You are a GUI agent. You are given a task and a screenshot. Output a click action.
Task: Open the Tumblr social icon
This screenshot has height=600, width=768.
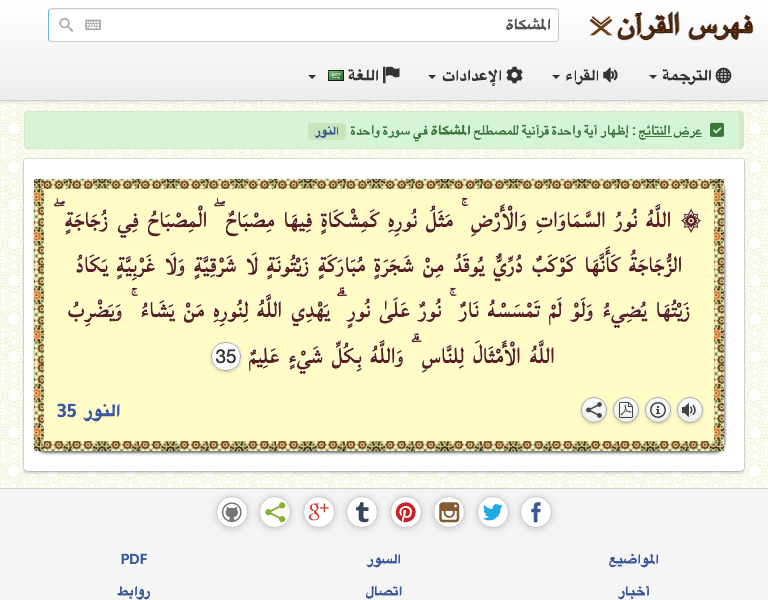(362, 513)
